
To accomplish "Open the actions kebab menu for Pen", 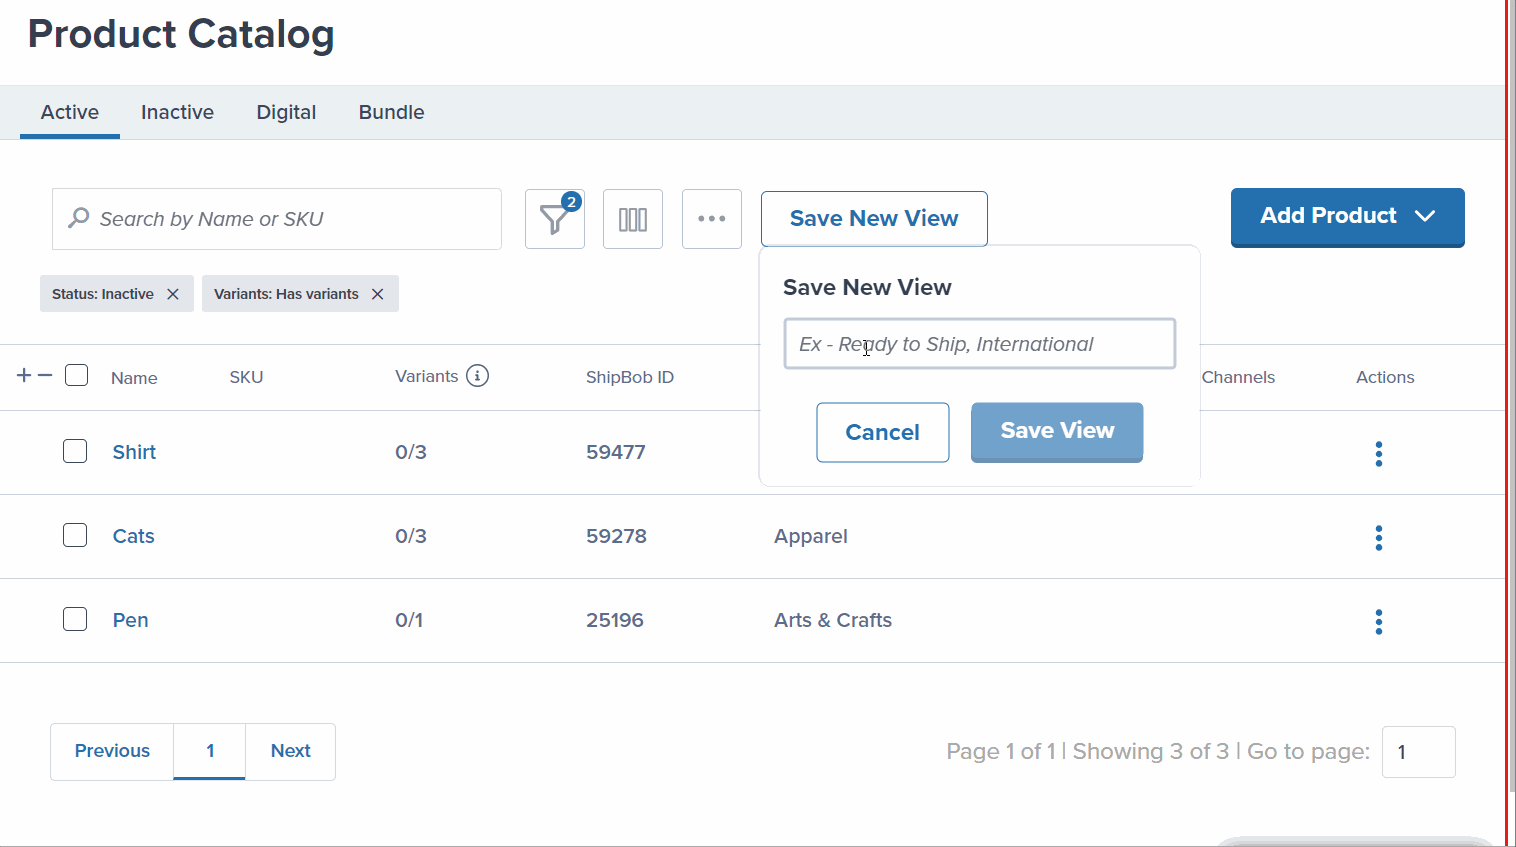I will [1378, 621].
